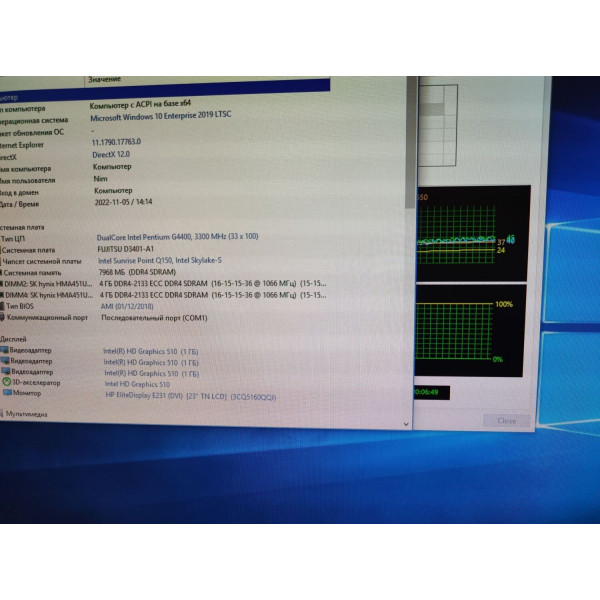Click the scroll down arrow of the summary list
The image size is (600, 600).
tap(406, 424)
